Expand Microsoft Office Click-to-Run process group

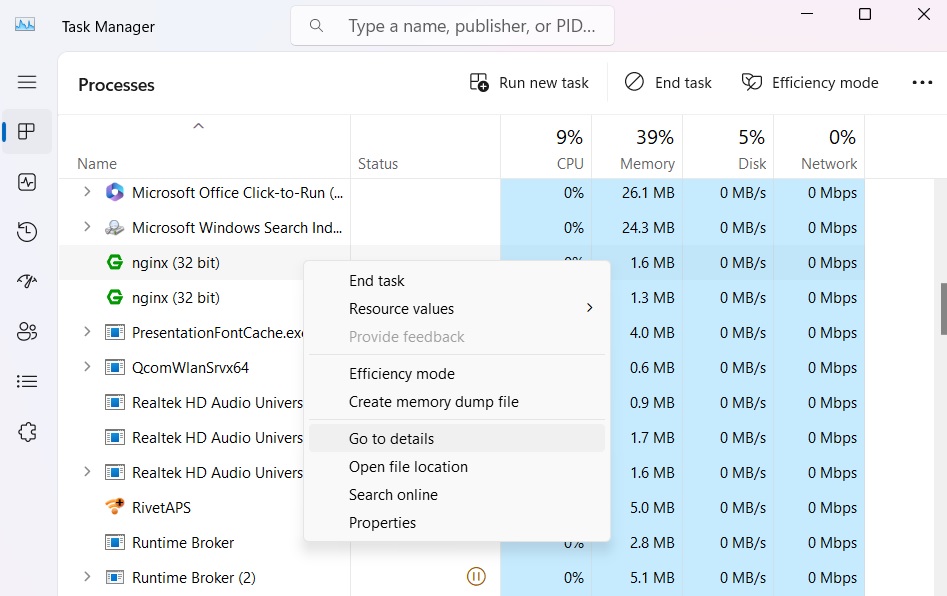coord(86,192)
